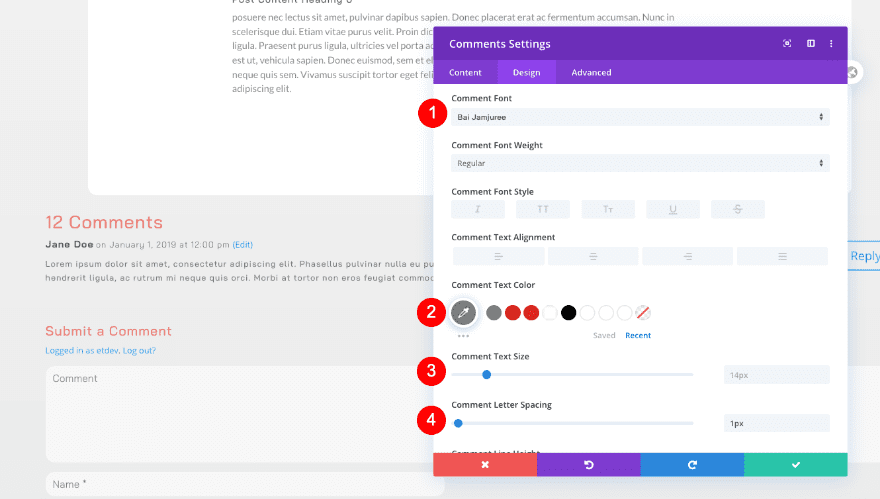Discard changes with the red X button
Image resolution: width=880 pixels, height=499 pixels.
(485, 465)
